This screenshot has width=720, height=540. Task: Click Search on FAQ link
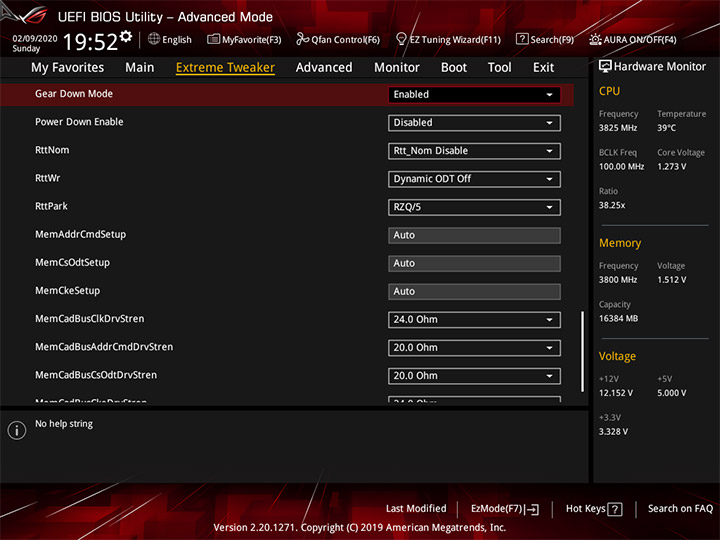coord(681,509)
